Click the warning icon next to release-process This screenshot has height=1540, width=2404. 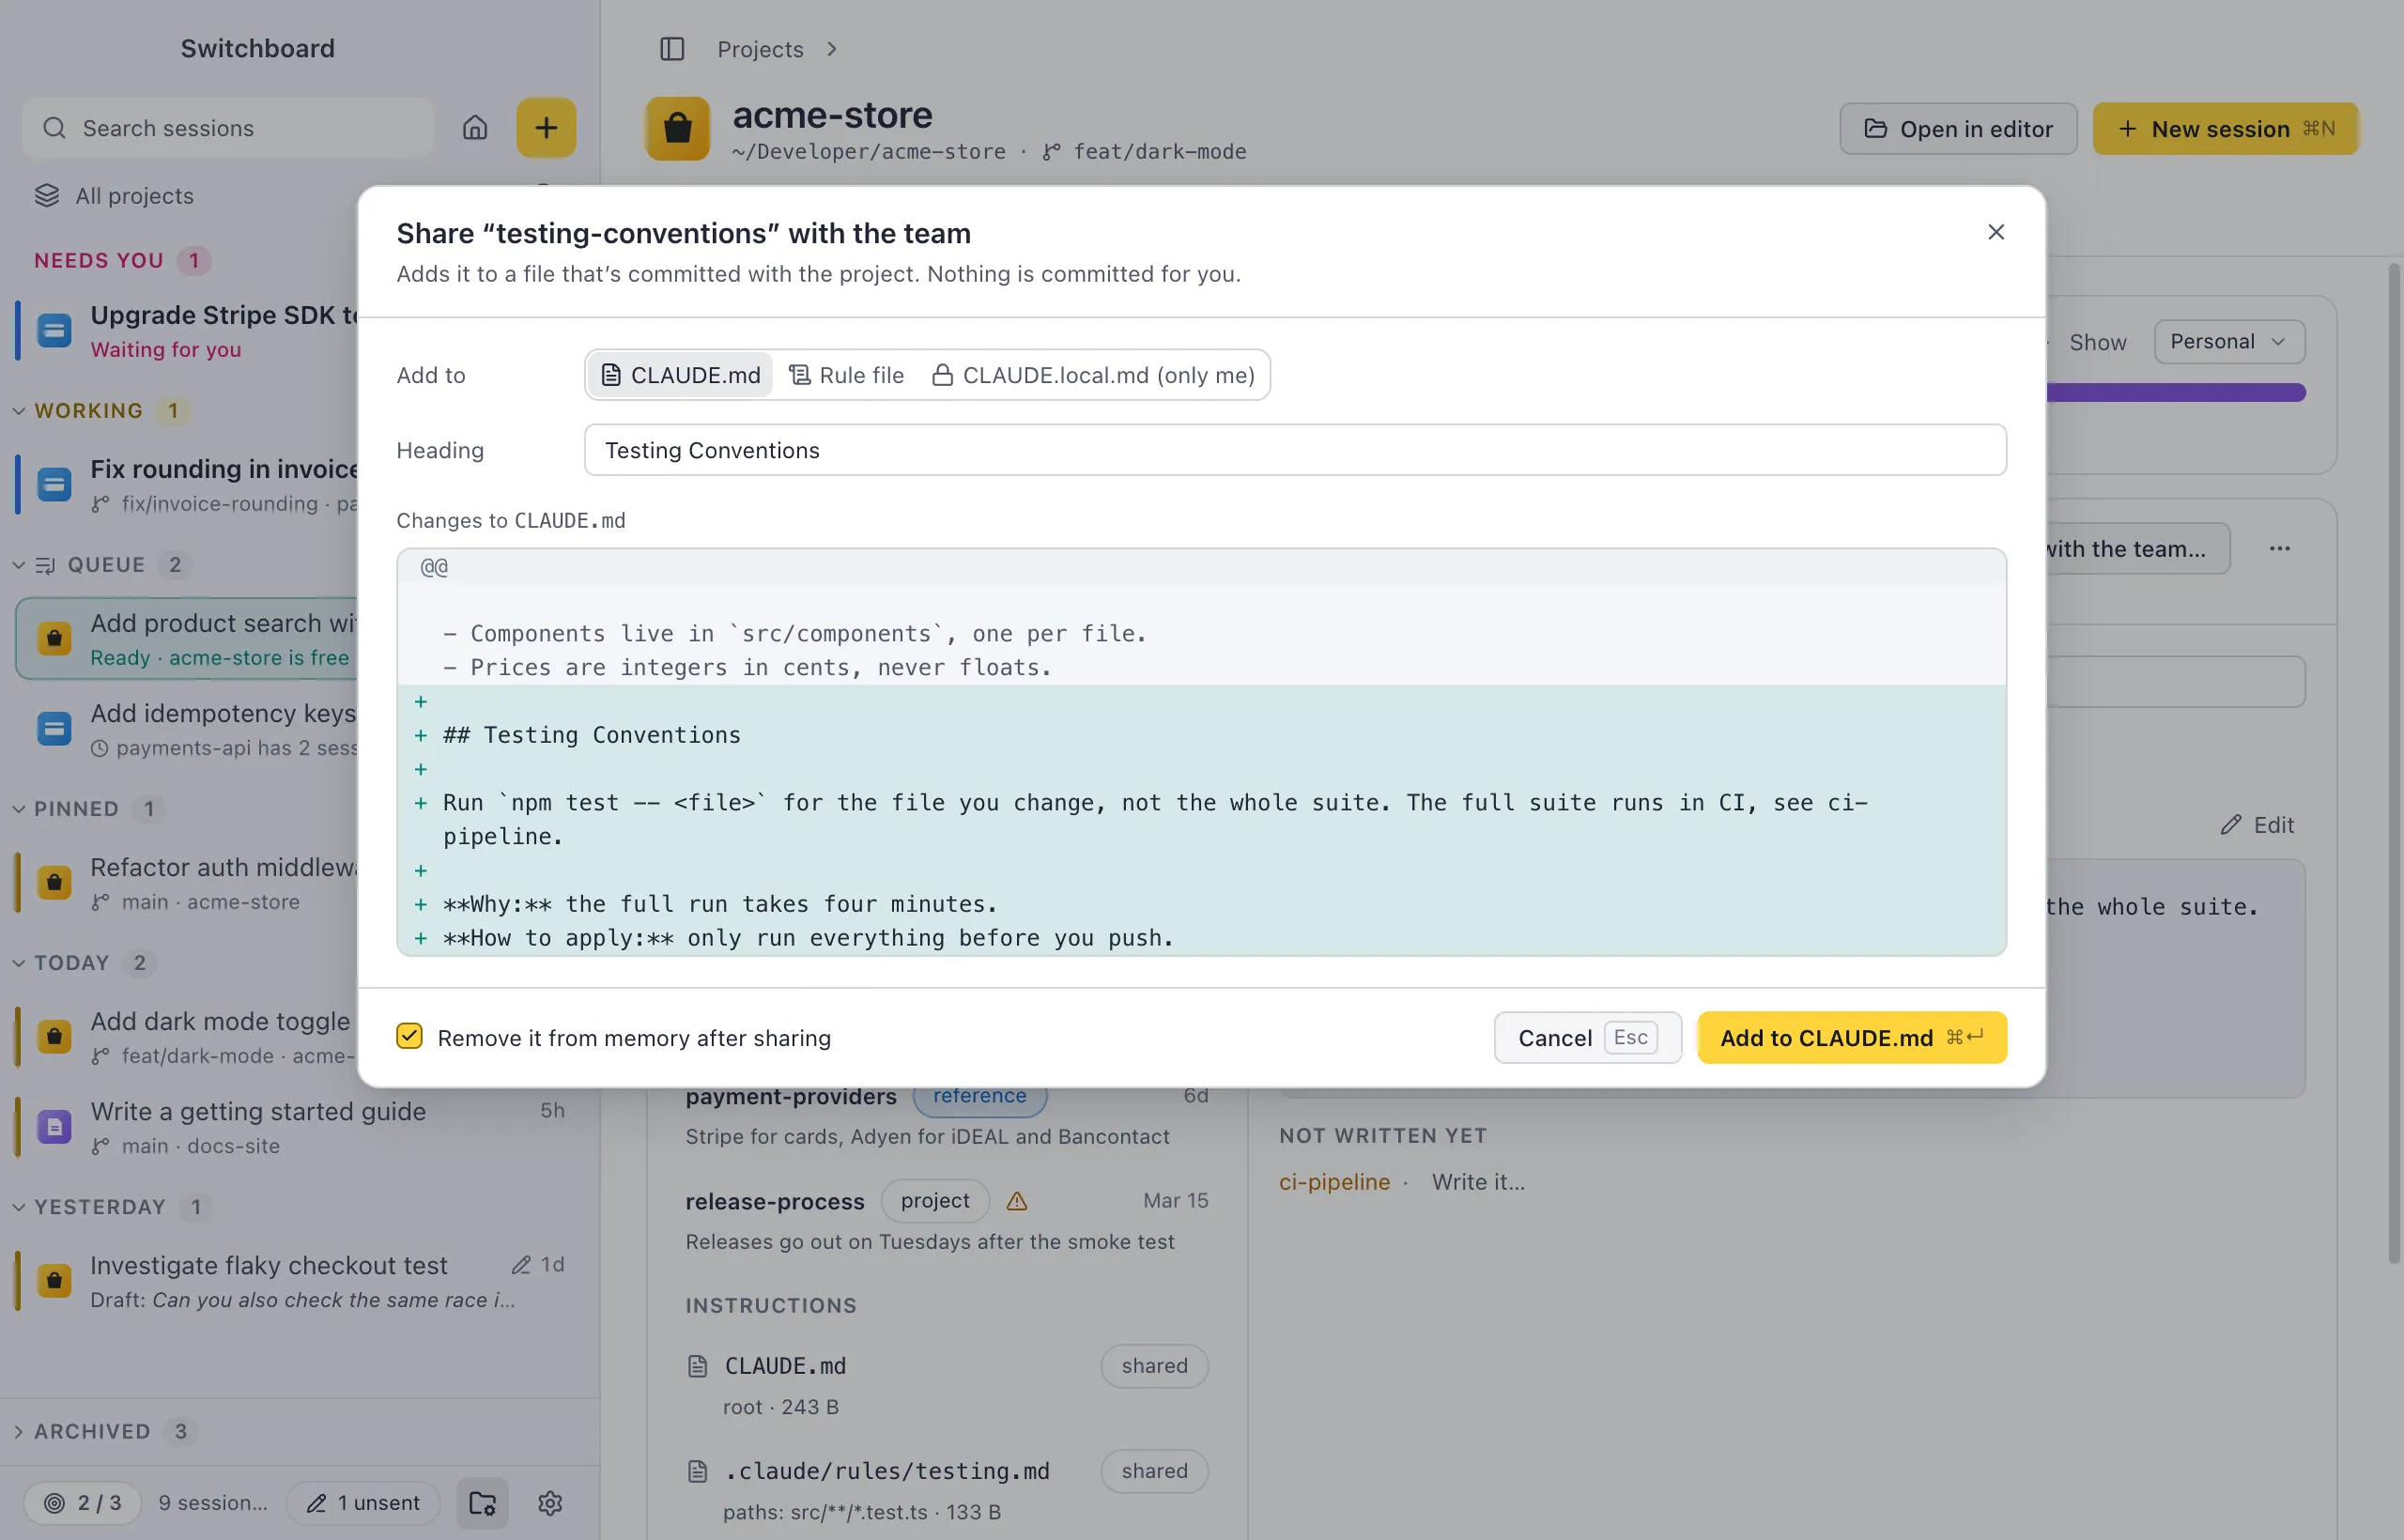1017,1201
